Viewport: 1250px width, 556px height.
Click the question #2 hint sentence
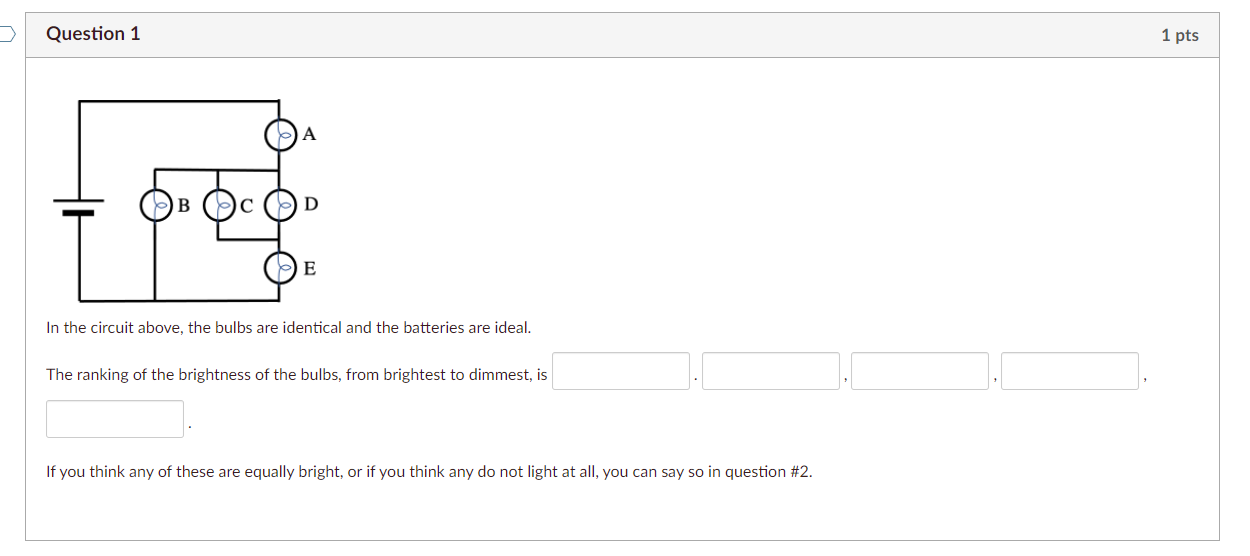pyautogui.click(x=429, y=472)
